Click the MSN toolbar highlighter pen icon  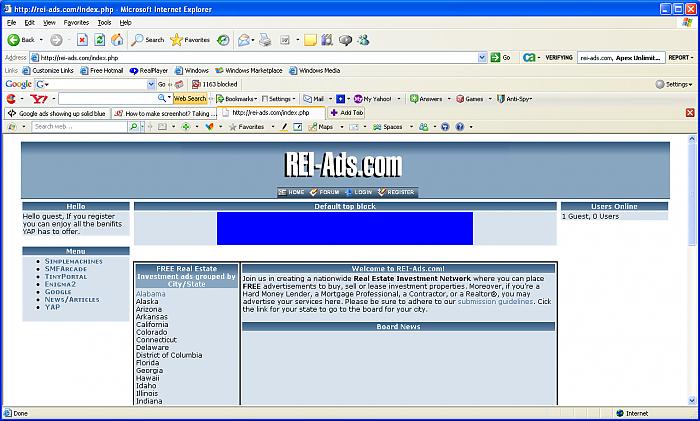click(x=284, y=127)
